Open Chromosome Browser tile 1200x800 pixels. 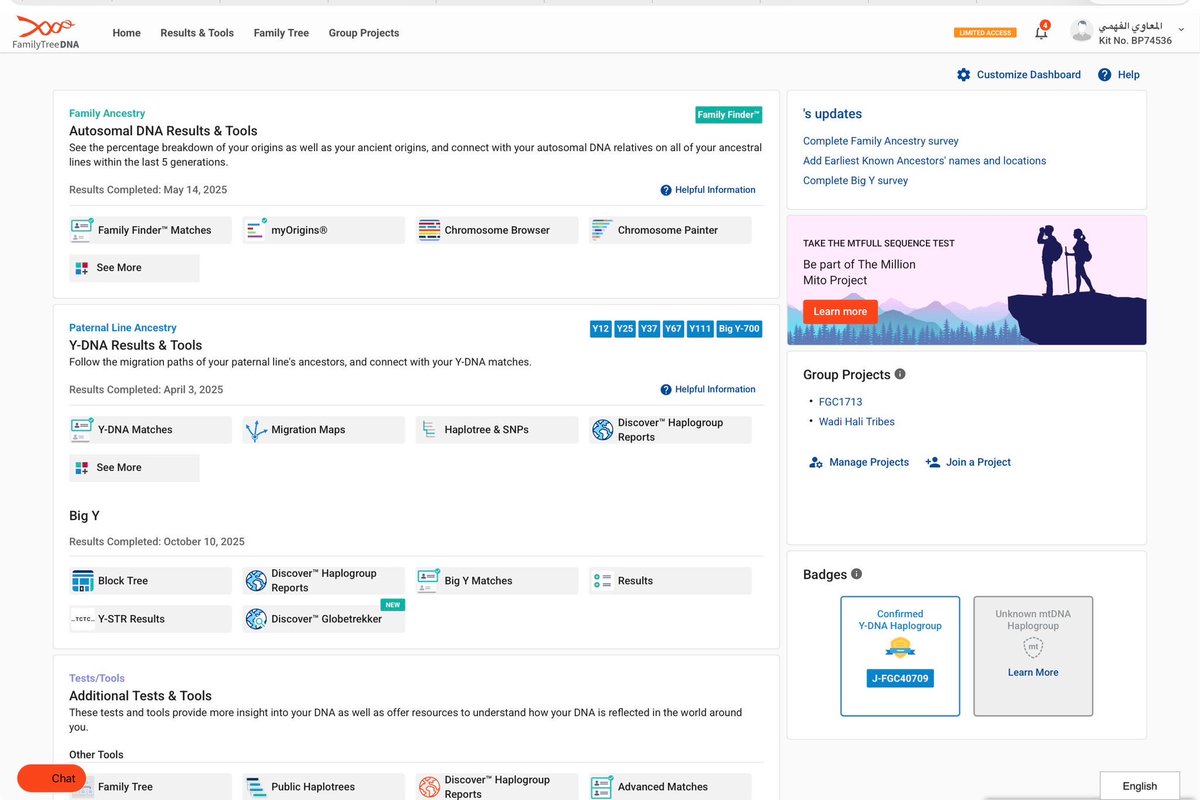pos(497,230)
